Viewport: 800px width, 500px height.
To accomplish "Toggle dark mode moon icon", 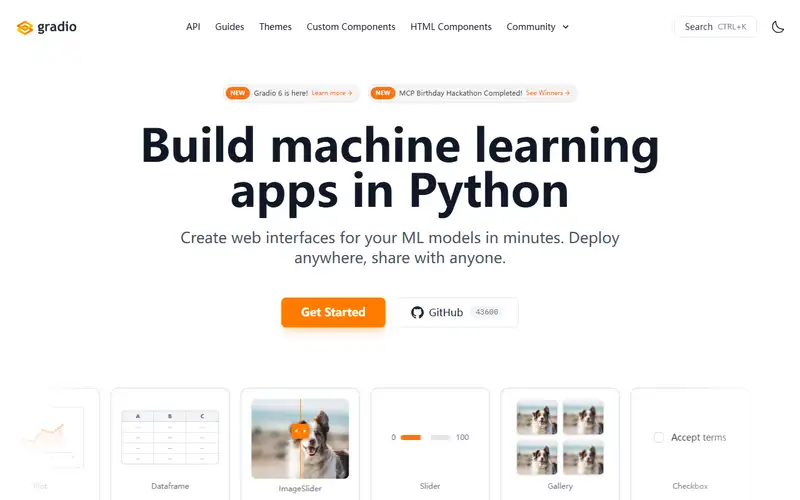I will pyautogui.click(x=778, y=27).
